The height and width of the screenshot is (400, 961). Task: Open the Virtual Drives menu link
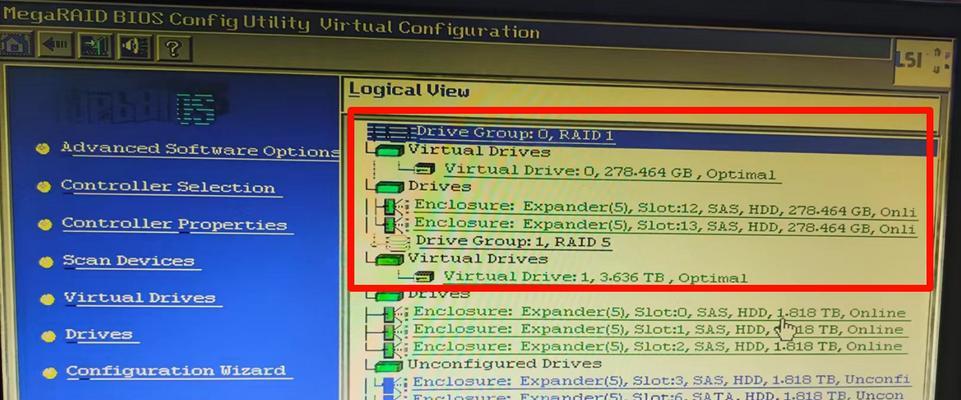coord(140,298)
